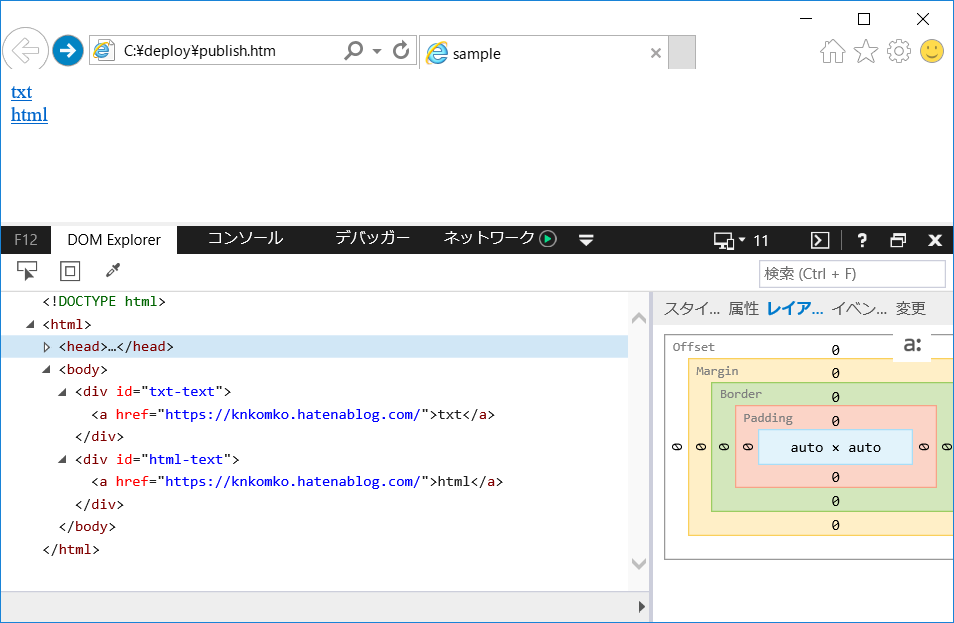The width and height of the screenshot is (954, 623).
Task: Click the smiley feedback icon
Action: click(931, 51)
